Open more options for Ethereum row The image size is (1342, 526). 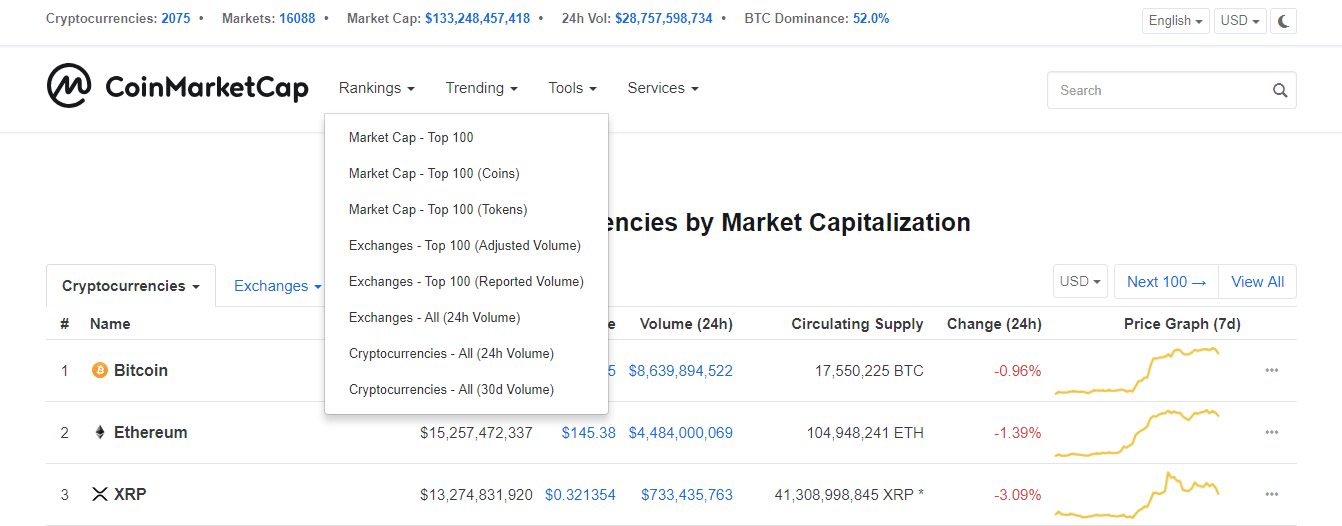1271,432
